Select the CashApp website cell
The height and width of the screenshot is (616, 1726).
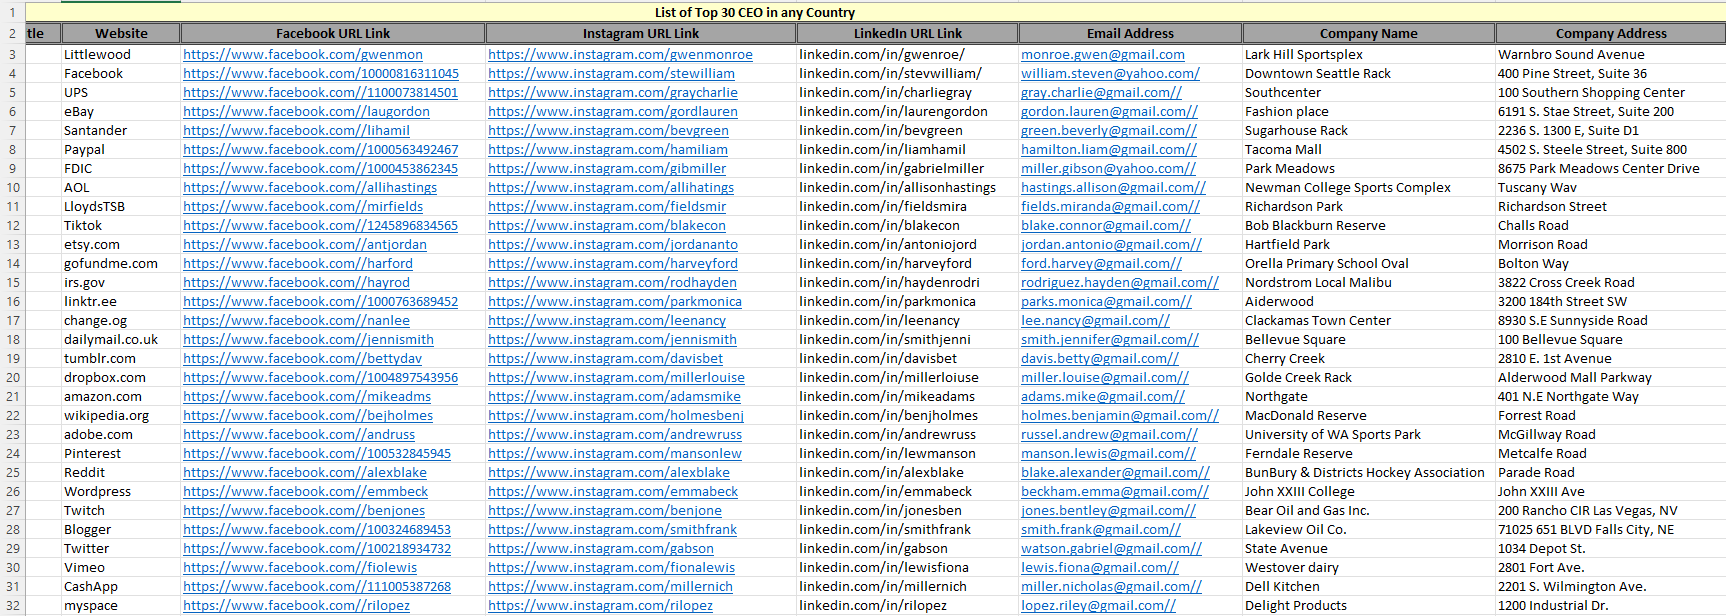click(121, 587)
